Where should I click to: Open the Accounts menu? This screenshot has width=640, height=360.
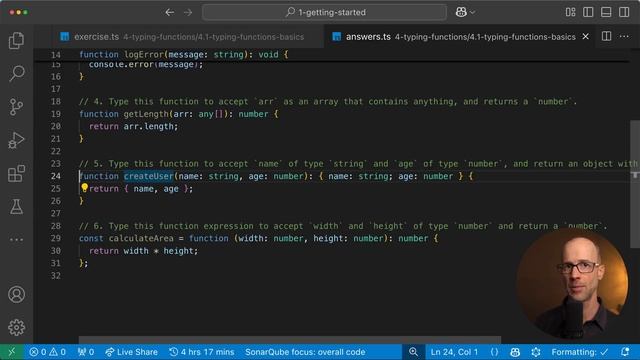(16, 294)
